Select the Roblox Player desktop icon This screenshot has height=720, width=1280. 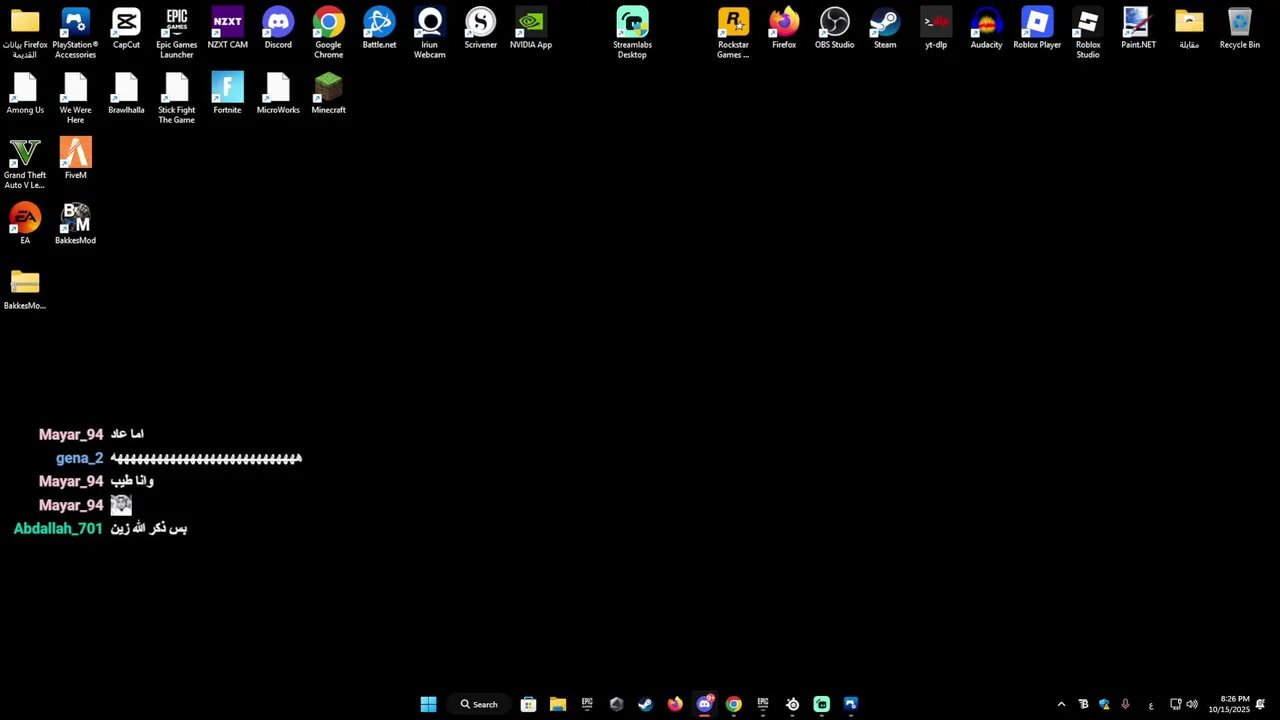(1037, 28)
